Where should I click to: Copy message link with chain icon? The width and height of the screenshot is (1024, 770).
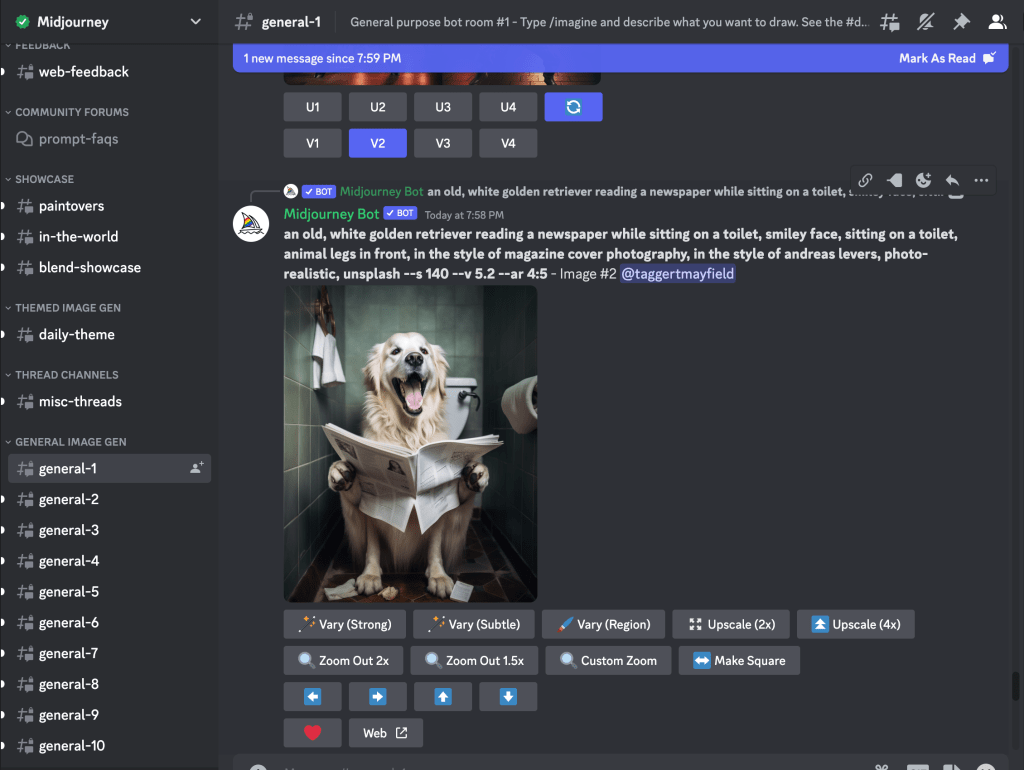pos(865,180)
